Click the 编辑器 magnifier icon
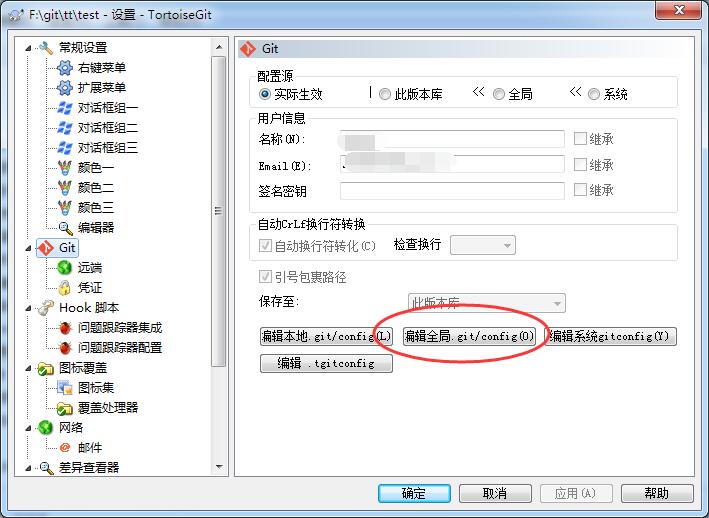This screenshot has height=518, width=709. (x=65, y=228)
